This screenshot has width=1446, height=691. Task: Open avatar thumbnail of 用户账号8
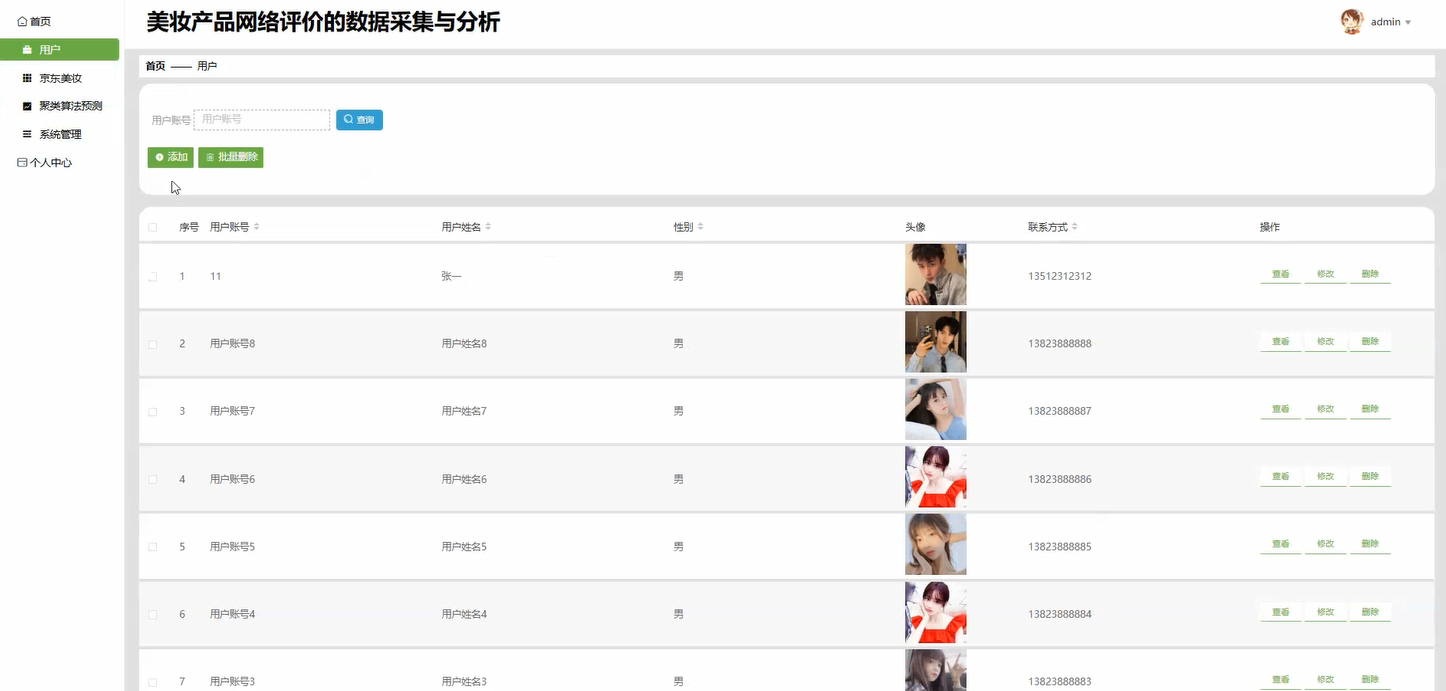pyautogui.click(x=936, y=342)
